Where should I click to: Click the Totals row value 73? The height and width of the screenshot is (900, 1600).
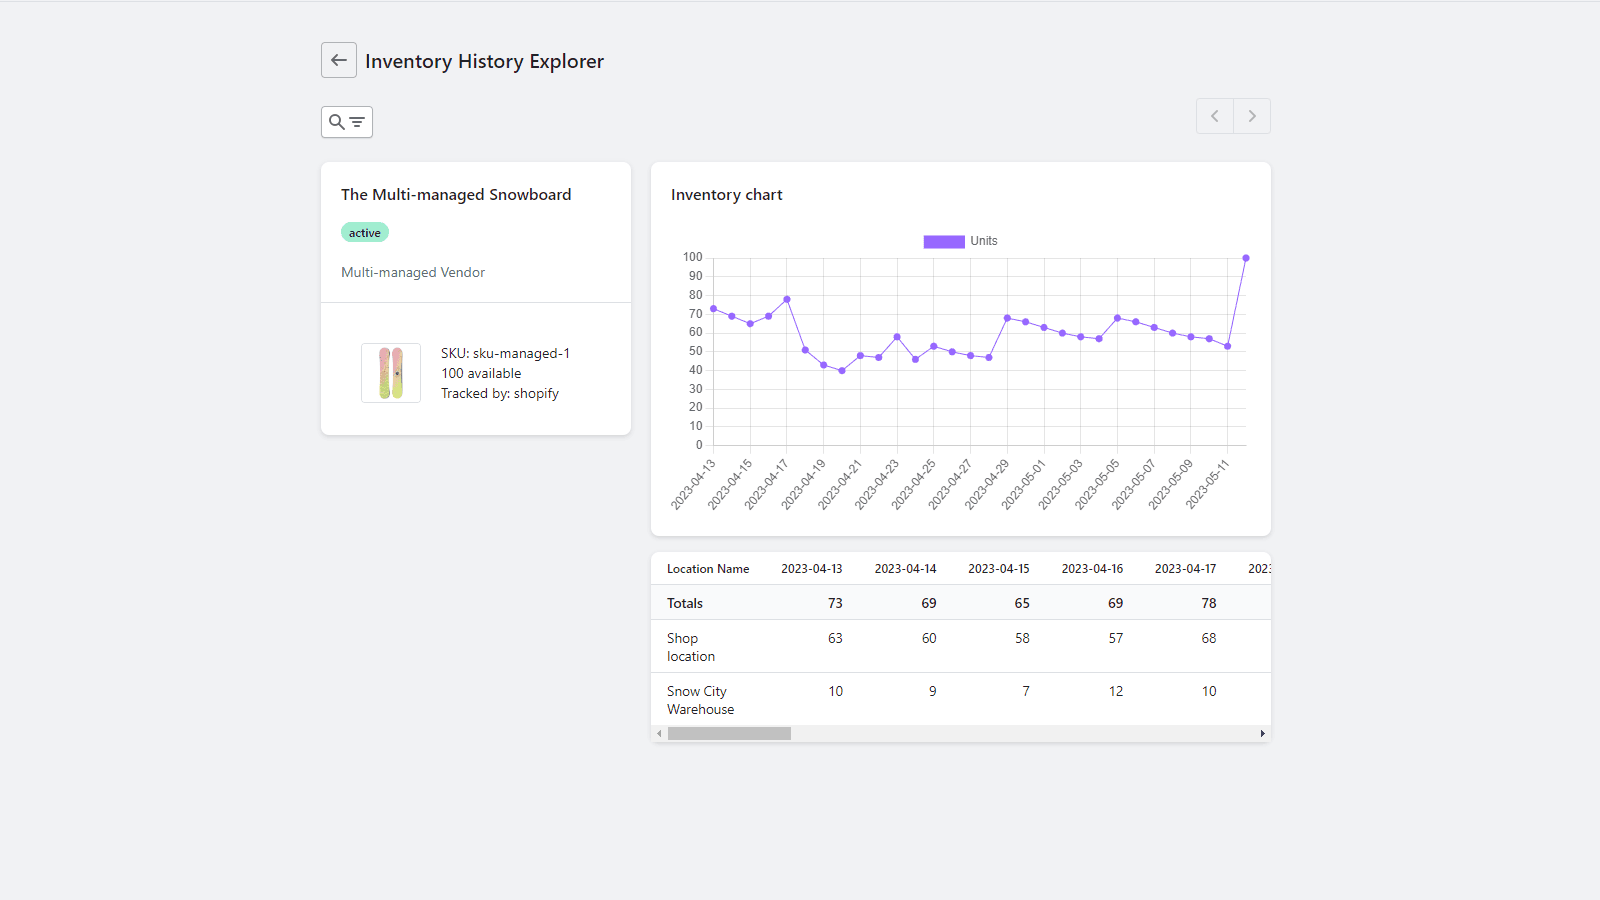835,602
